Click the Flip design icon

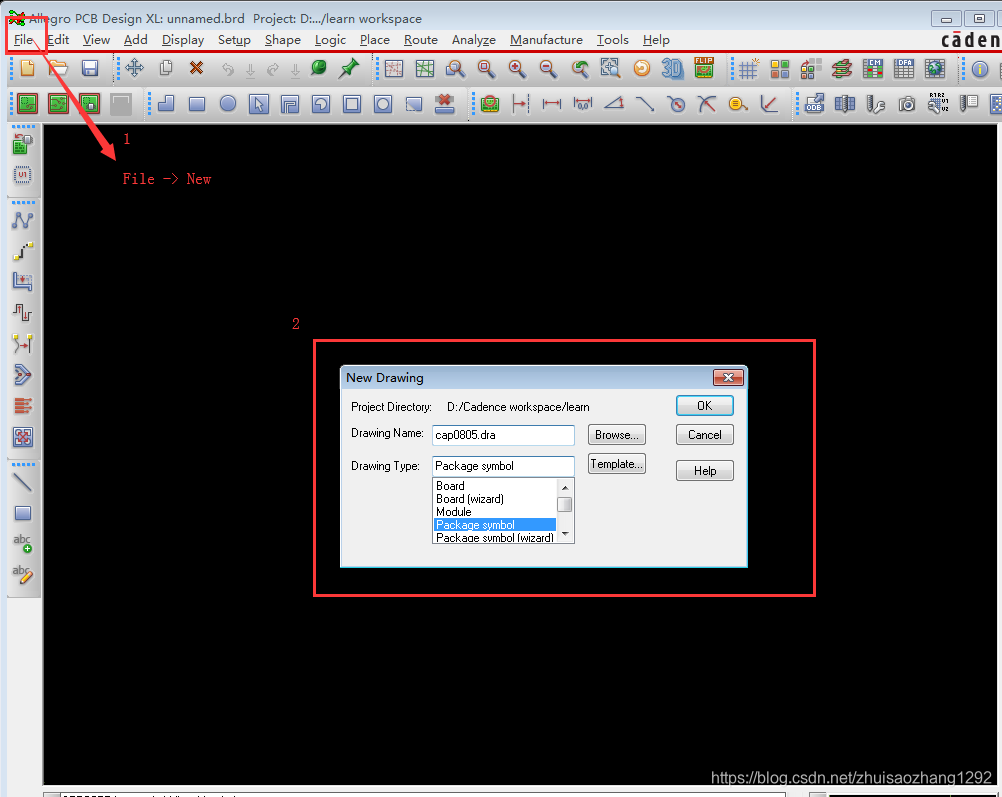704,68
